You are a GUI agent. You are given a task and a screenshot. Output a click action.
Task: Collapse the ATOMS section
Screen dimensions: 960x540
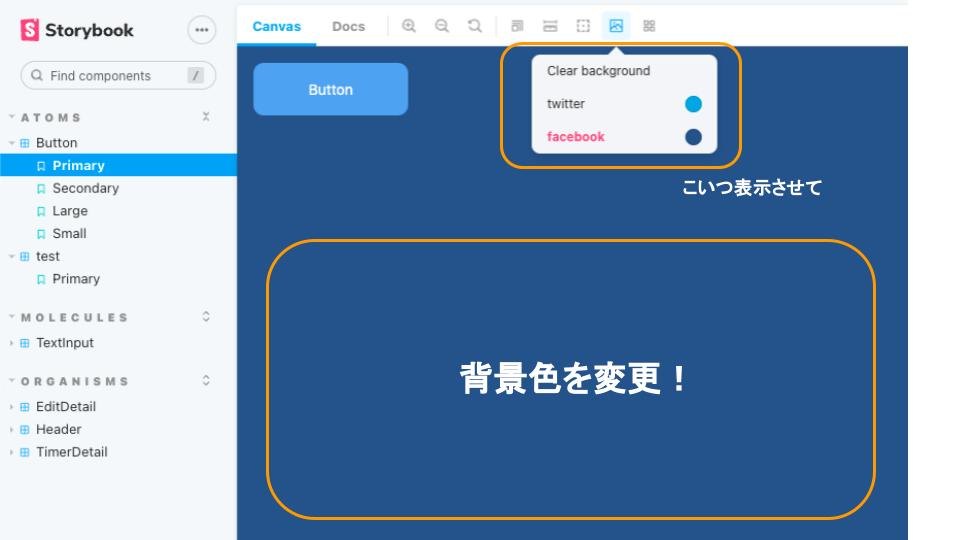point(11,116)
